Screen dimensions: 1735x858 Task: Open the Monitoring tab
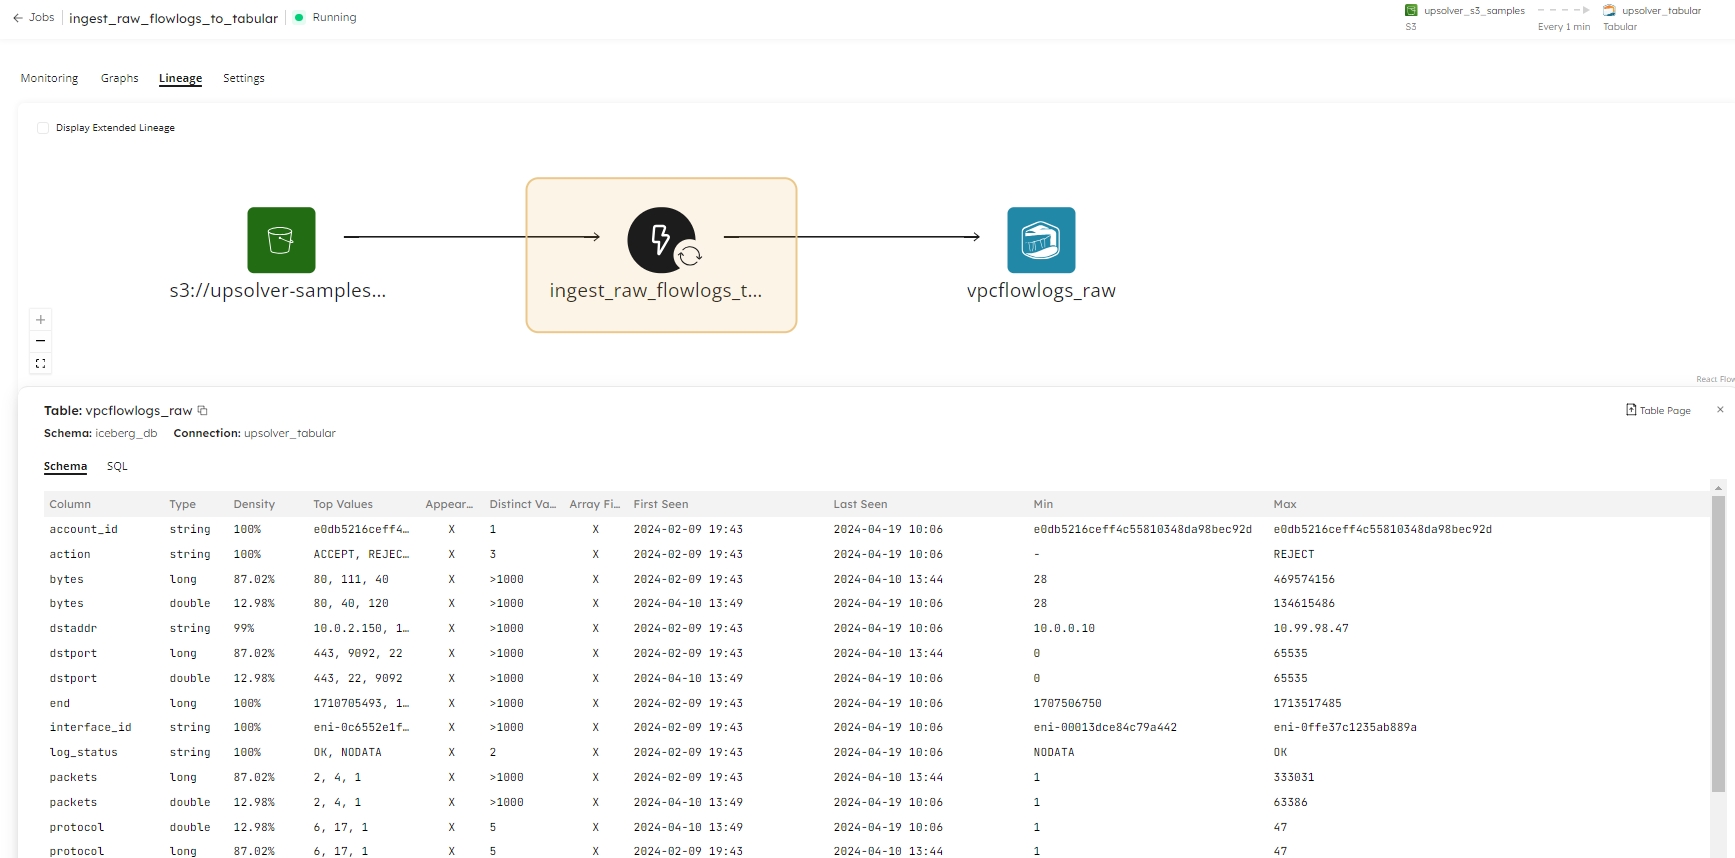click(x=49, y=78)
